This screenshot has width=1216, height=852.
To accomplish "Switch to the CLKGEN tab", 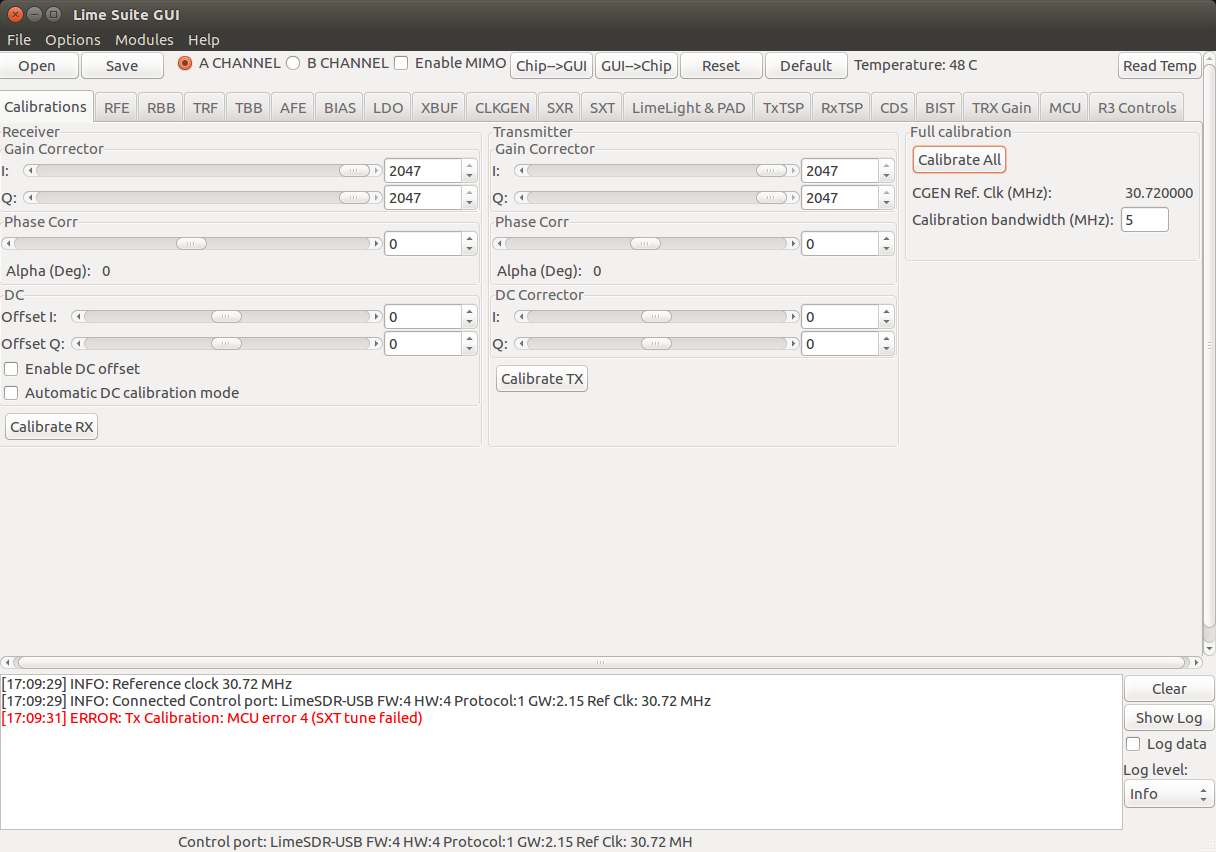I will 502,108.
